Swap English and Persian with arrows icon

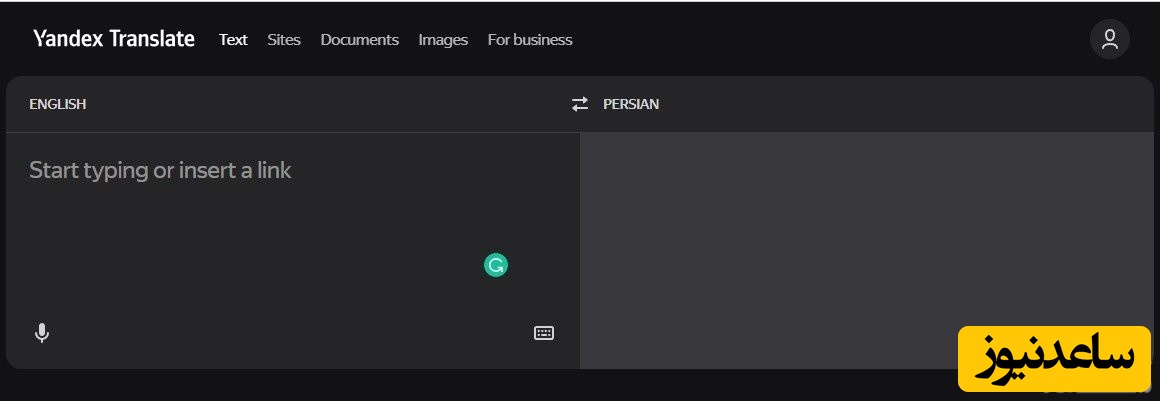point(580,104)
